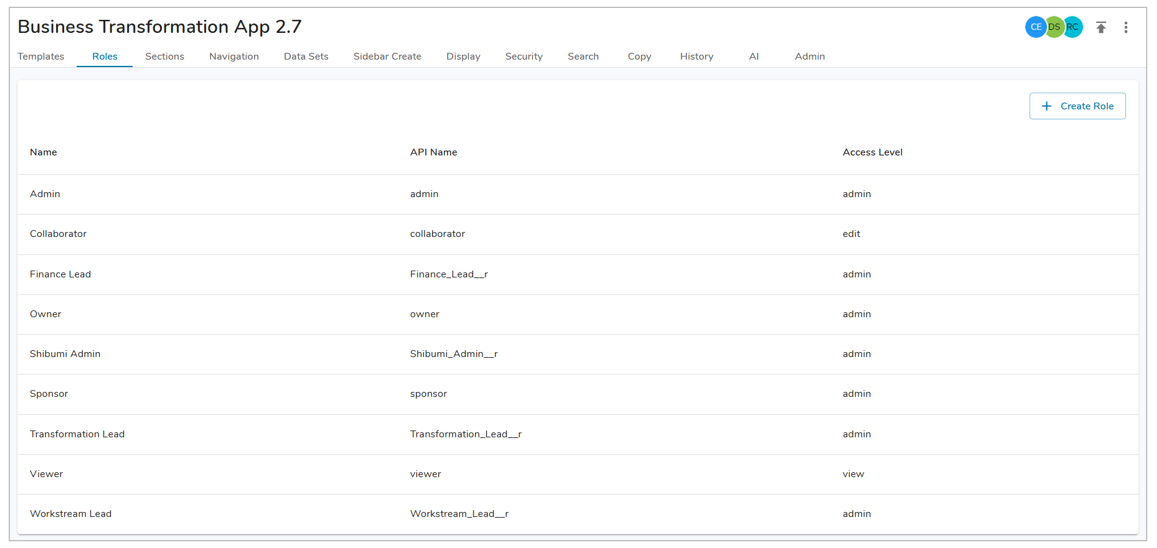Click the upload arrow icon

pyautogui.click(x=1100, y=28)
